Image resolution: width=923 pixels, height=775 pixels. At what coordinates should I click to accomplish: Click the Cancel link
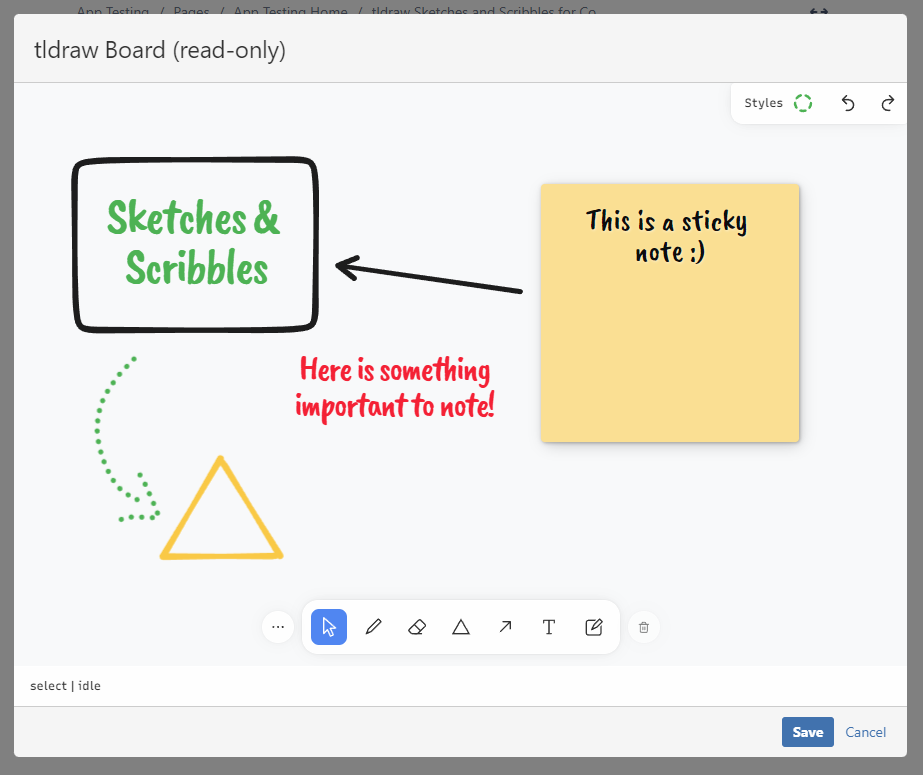(865, 732)
